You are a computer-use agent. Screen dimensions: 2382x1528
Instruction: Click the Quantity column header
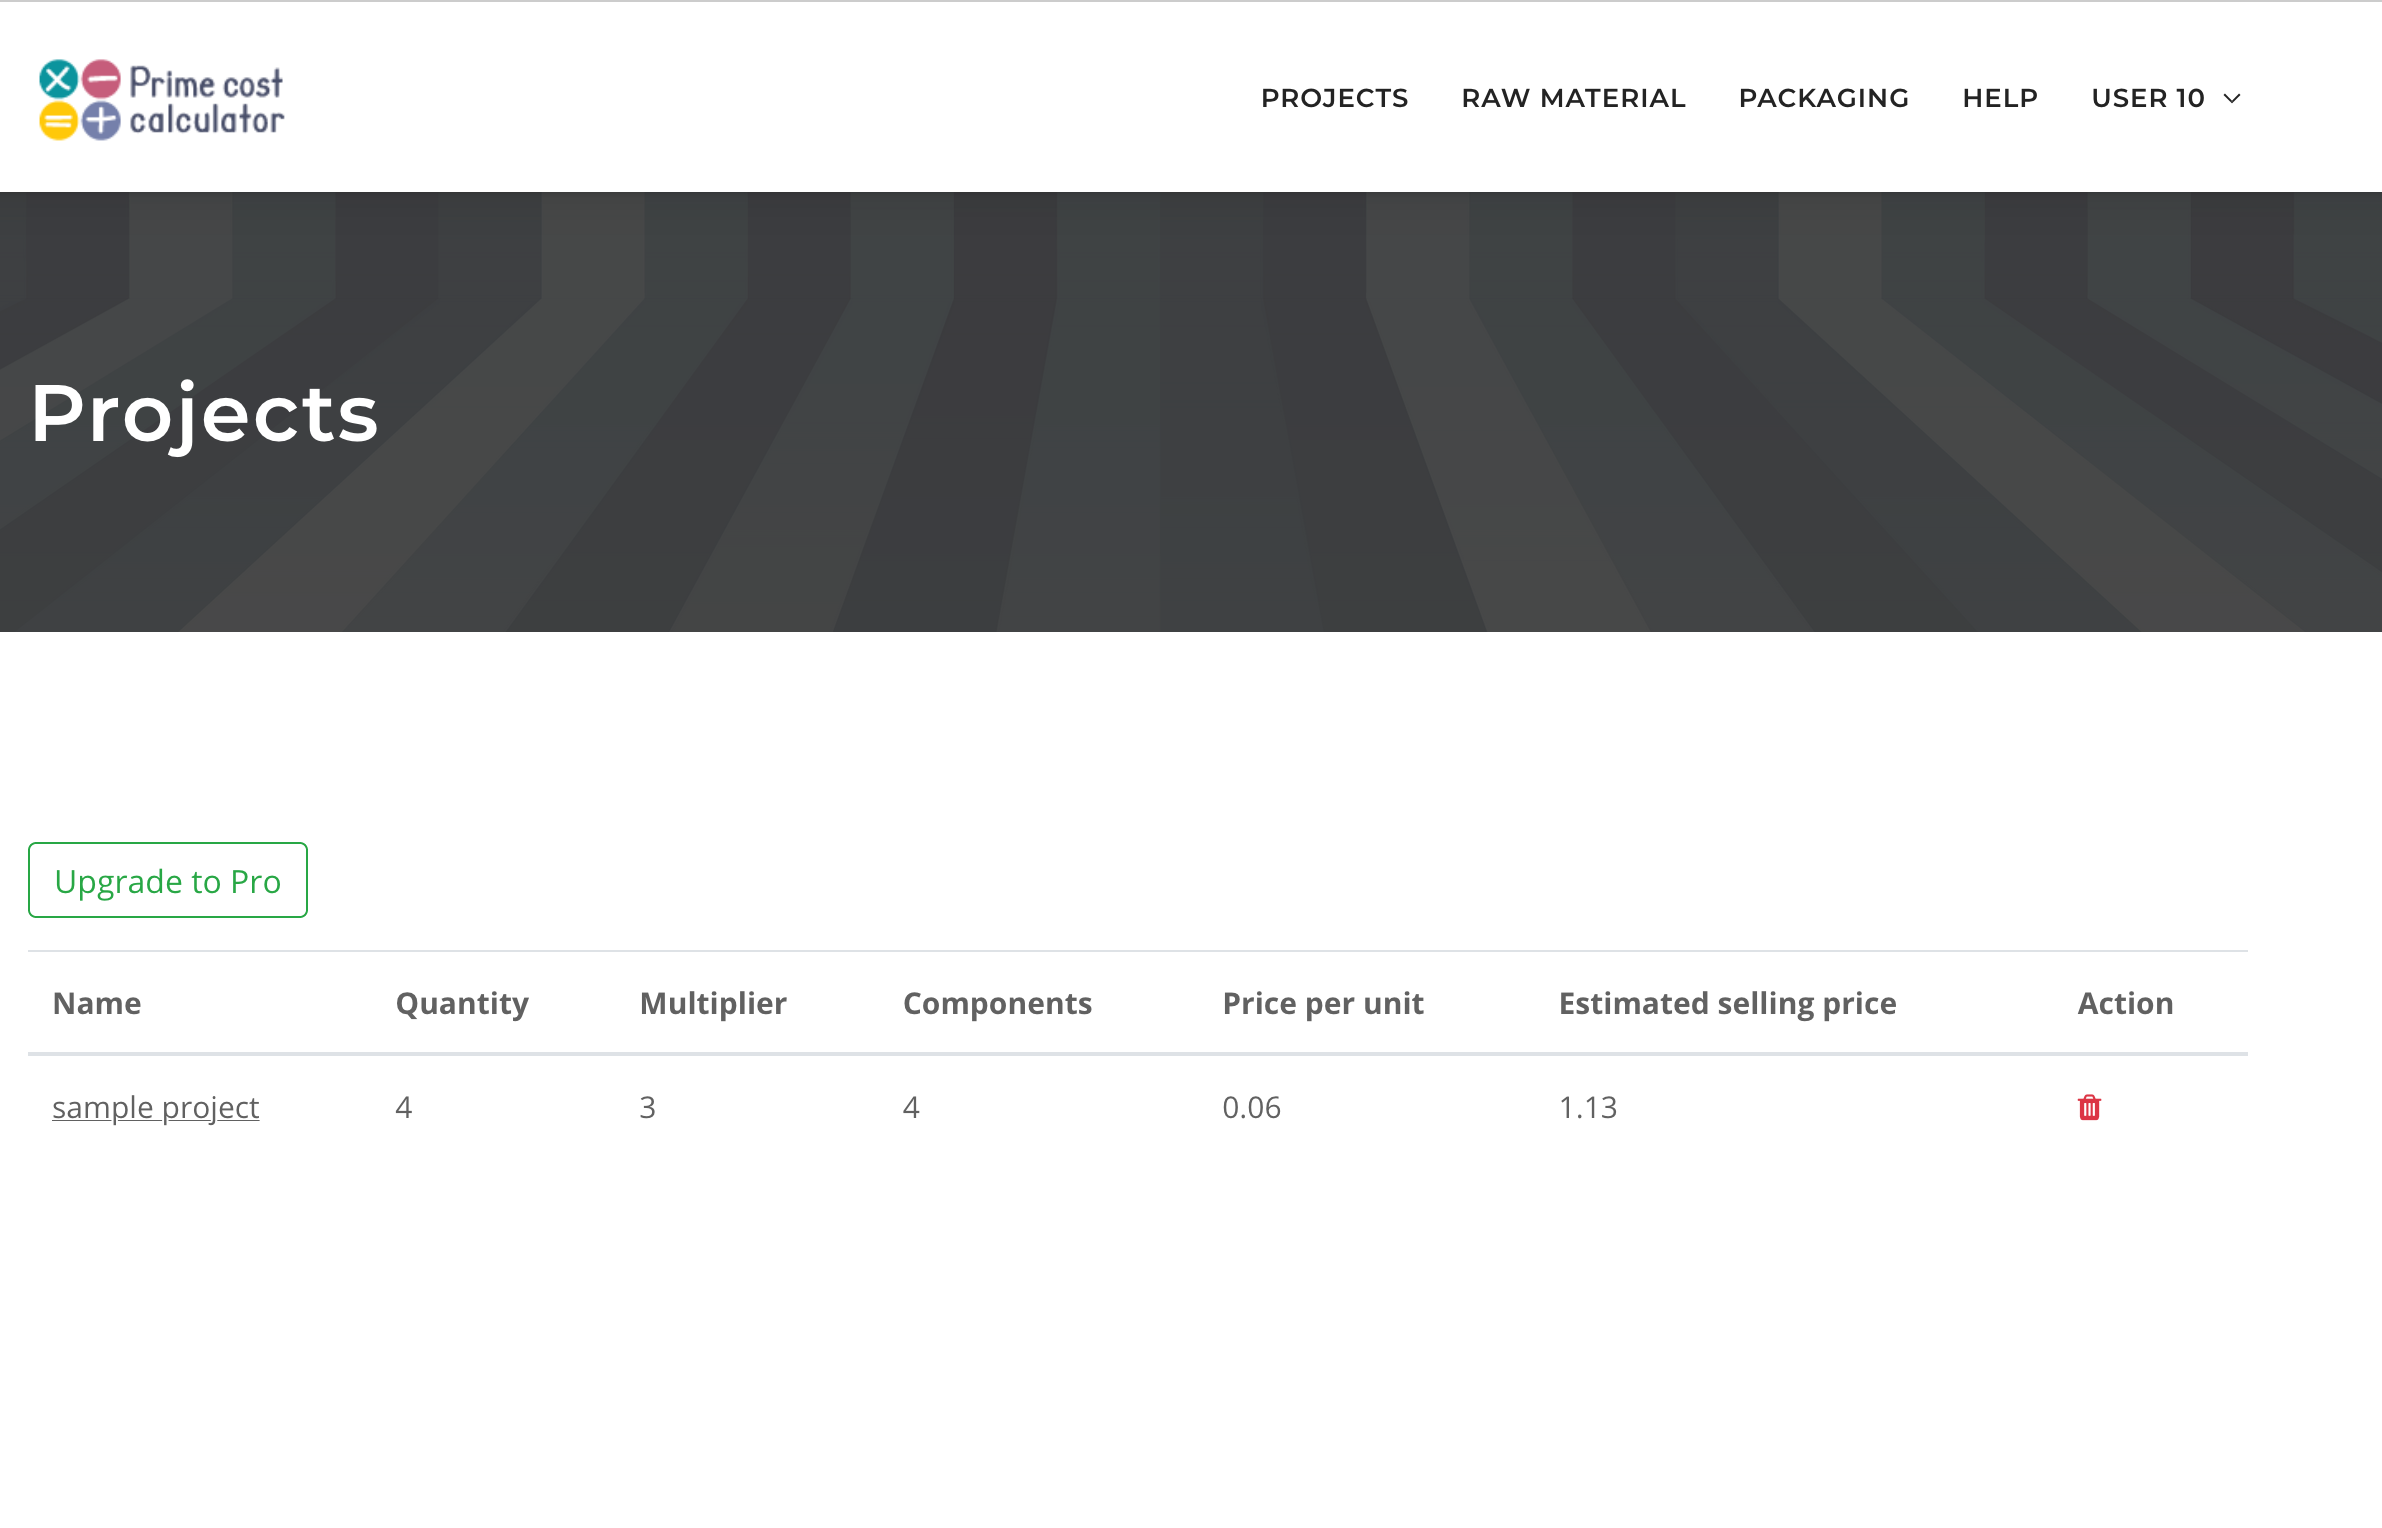tap(462, 1003)
